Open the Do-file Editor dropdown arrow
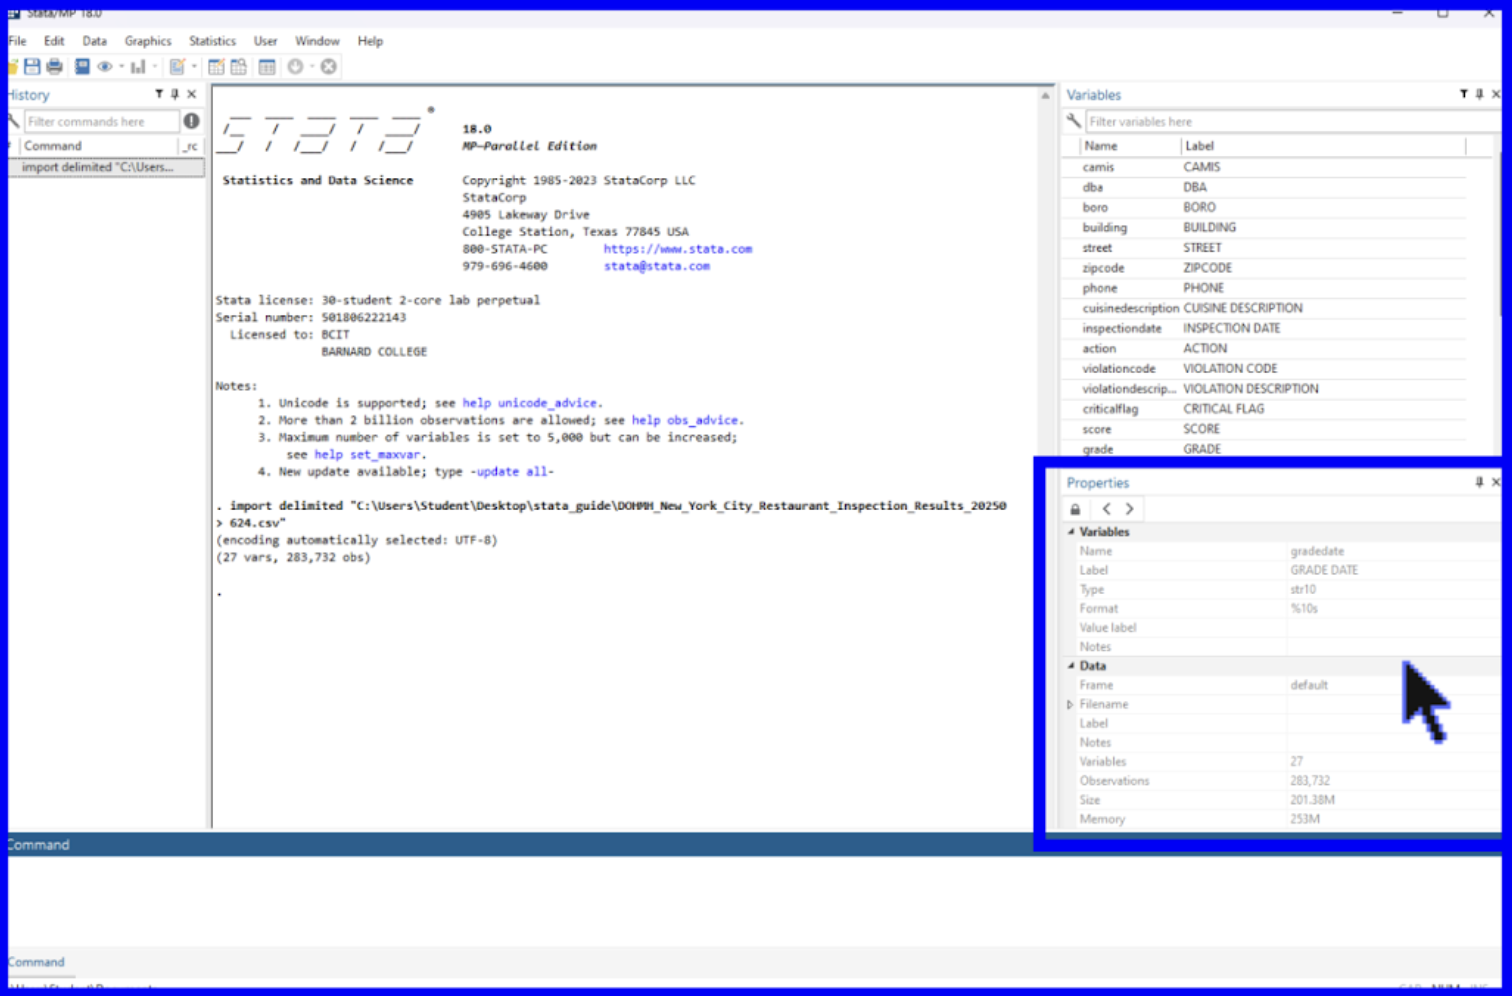The width and height of the screenshot is (1512, 996). click(194, 67)
